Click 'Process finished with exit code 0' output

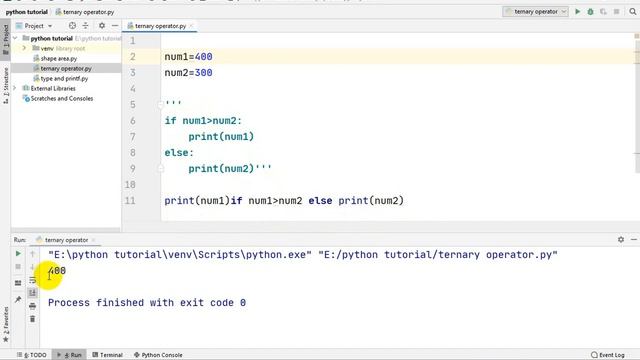(147, 302)
